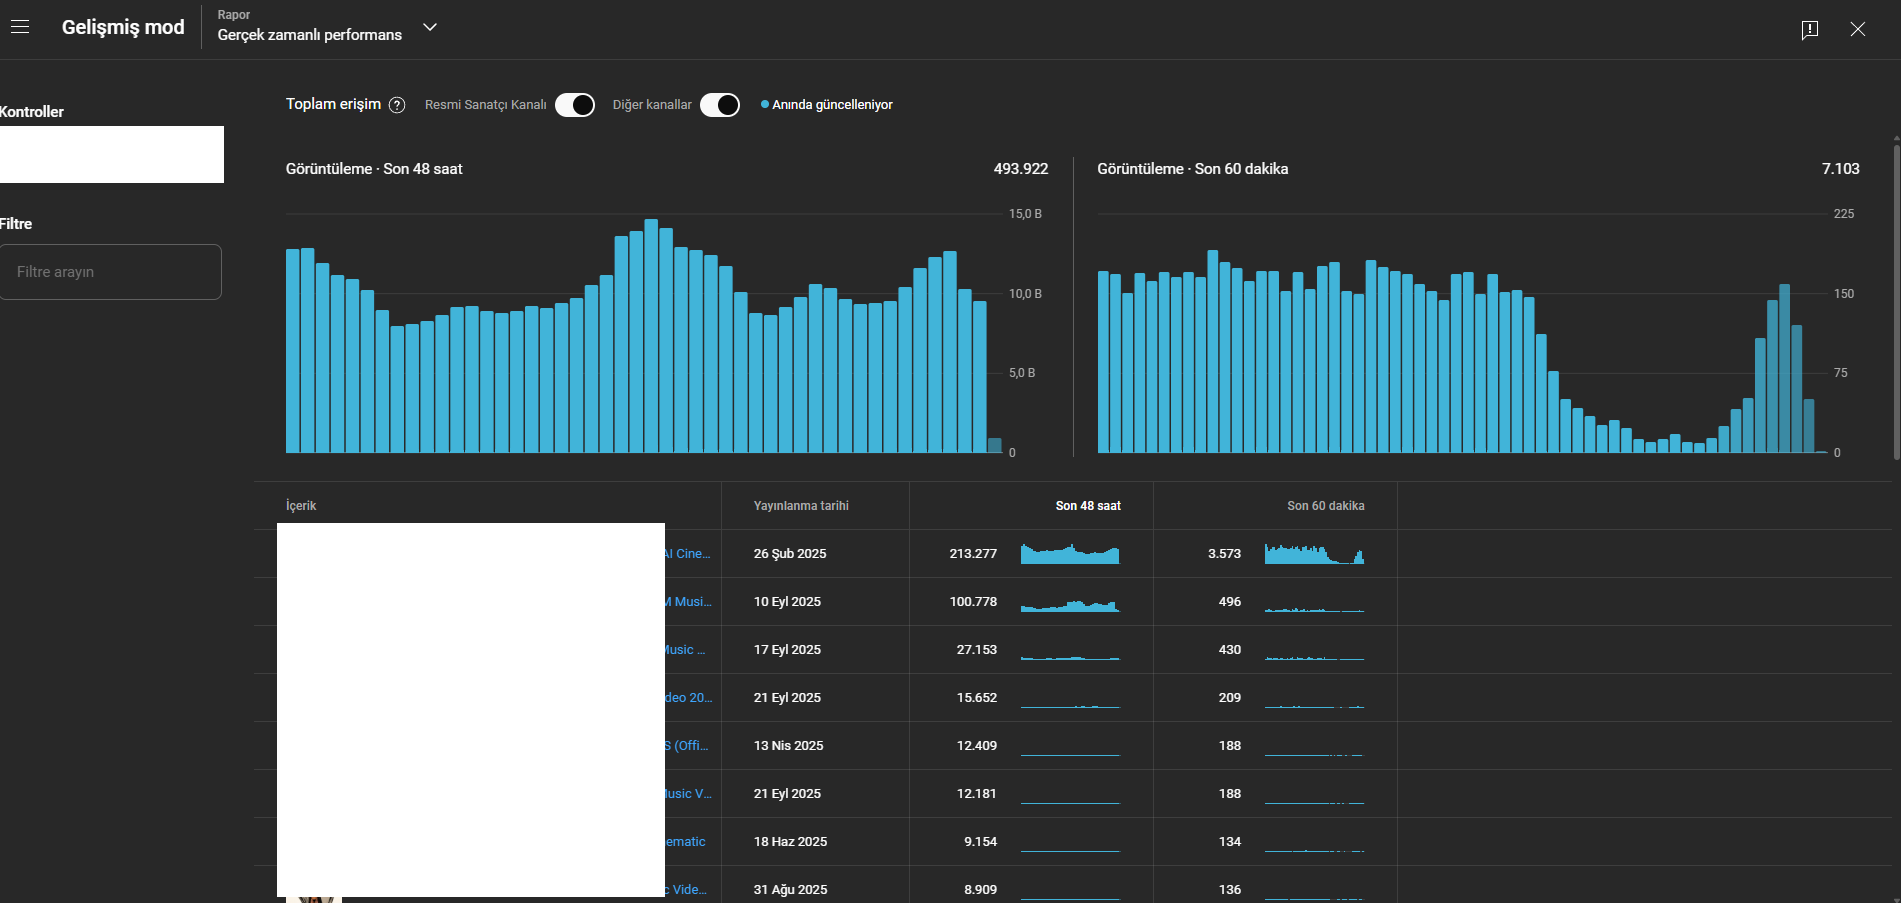Open the video link ending in Cine...

(x=688, y=554)
